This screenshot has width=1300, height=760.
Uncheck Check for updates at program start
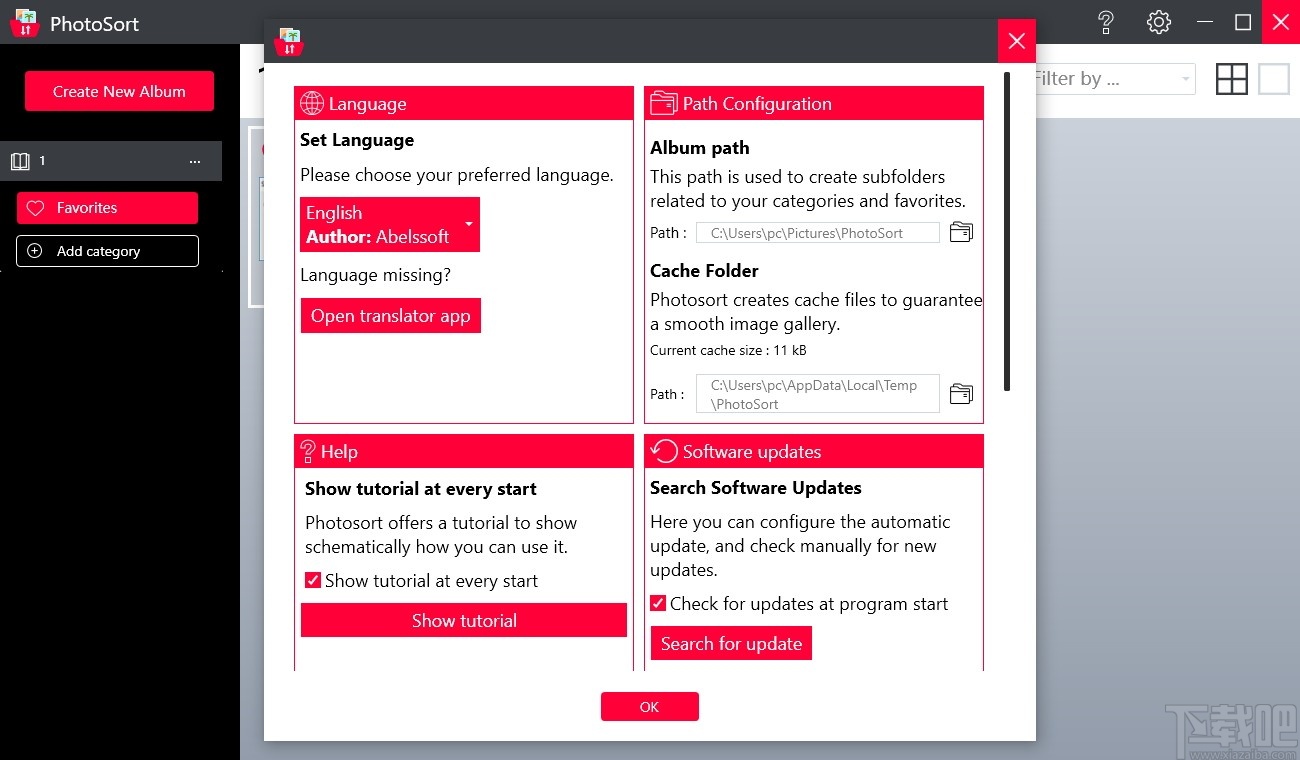point(658,603)
